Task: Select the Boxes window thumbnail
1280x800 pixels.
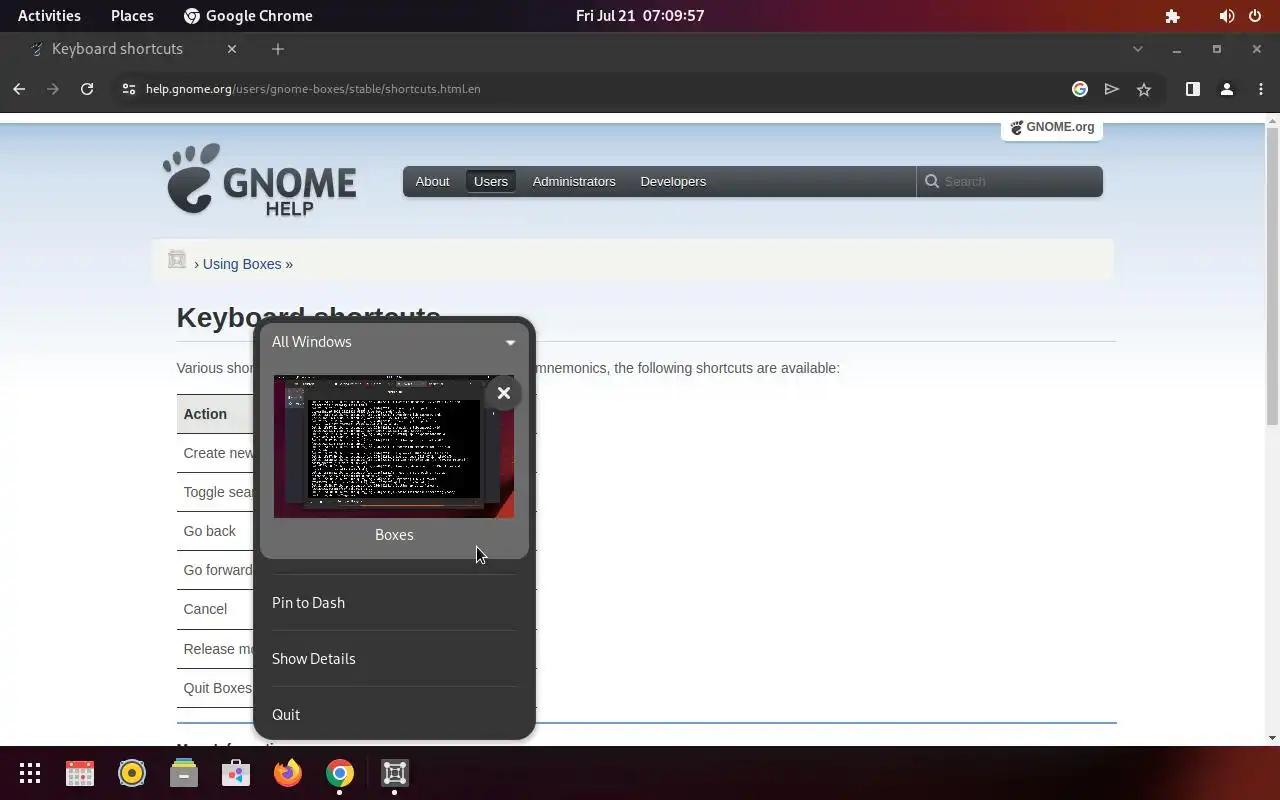Action: [x=394, y=447]
